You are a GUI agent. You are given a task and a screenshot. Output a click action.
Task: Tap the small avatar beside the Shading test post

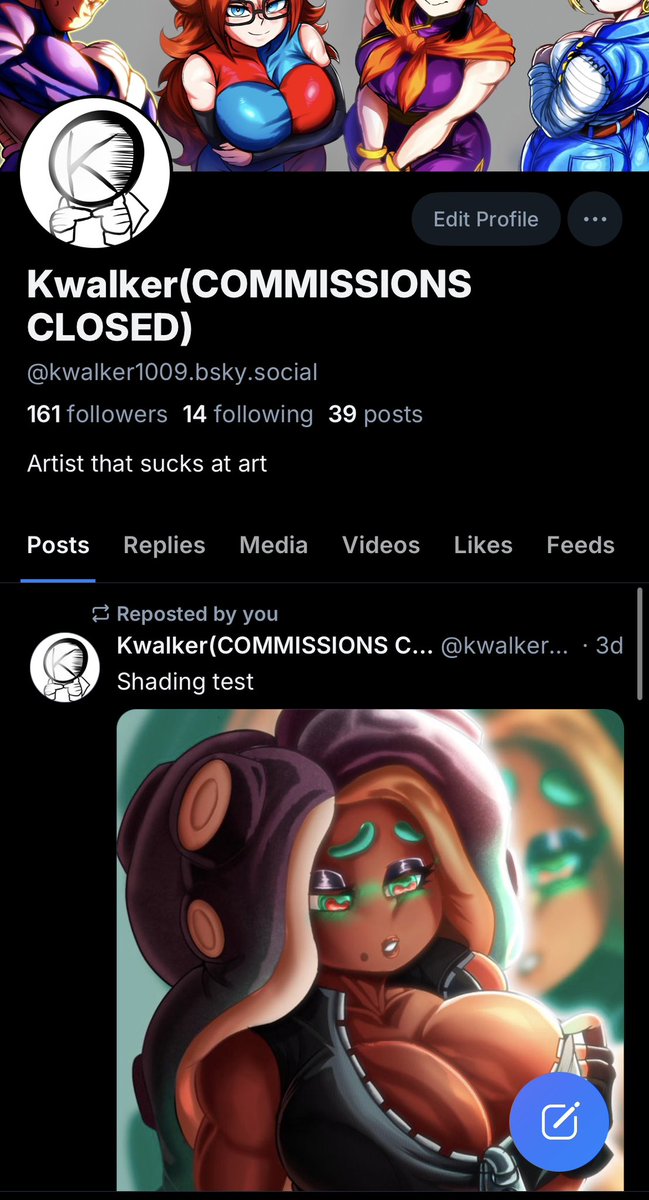pyautogui.click(x=64, y=668)
